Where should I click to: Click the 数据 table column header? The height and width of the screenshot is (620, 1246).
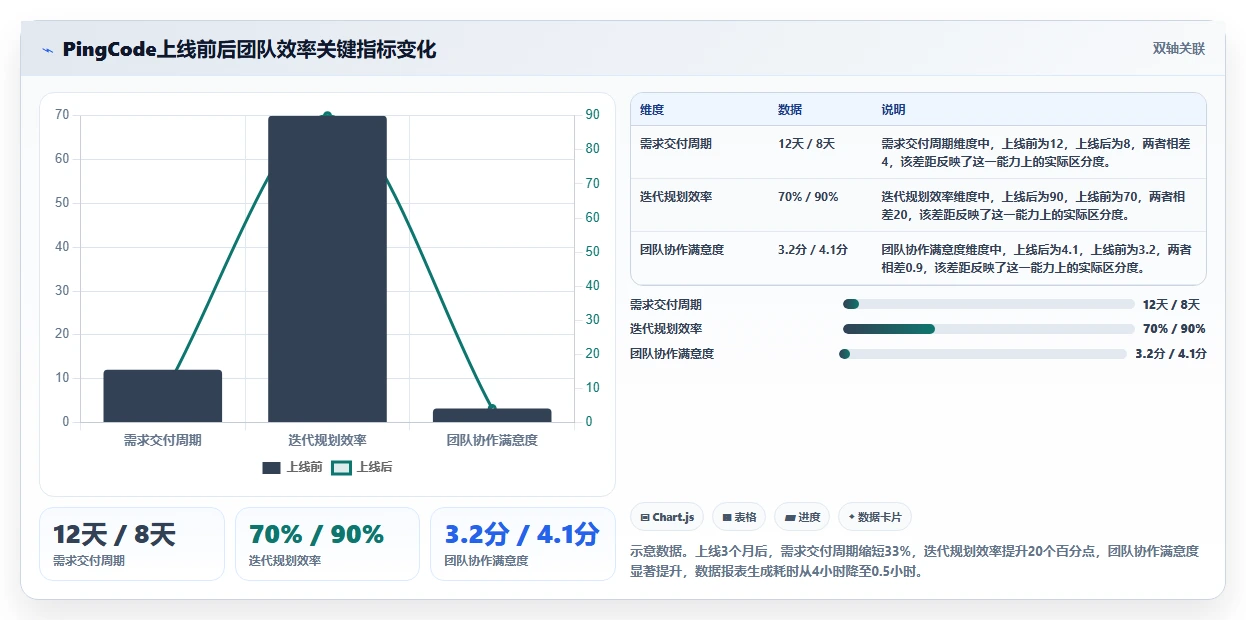pyautogui.click(x=790, y=109)
